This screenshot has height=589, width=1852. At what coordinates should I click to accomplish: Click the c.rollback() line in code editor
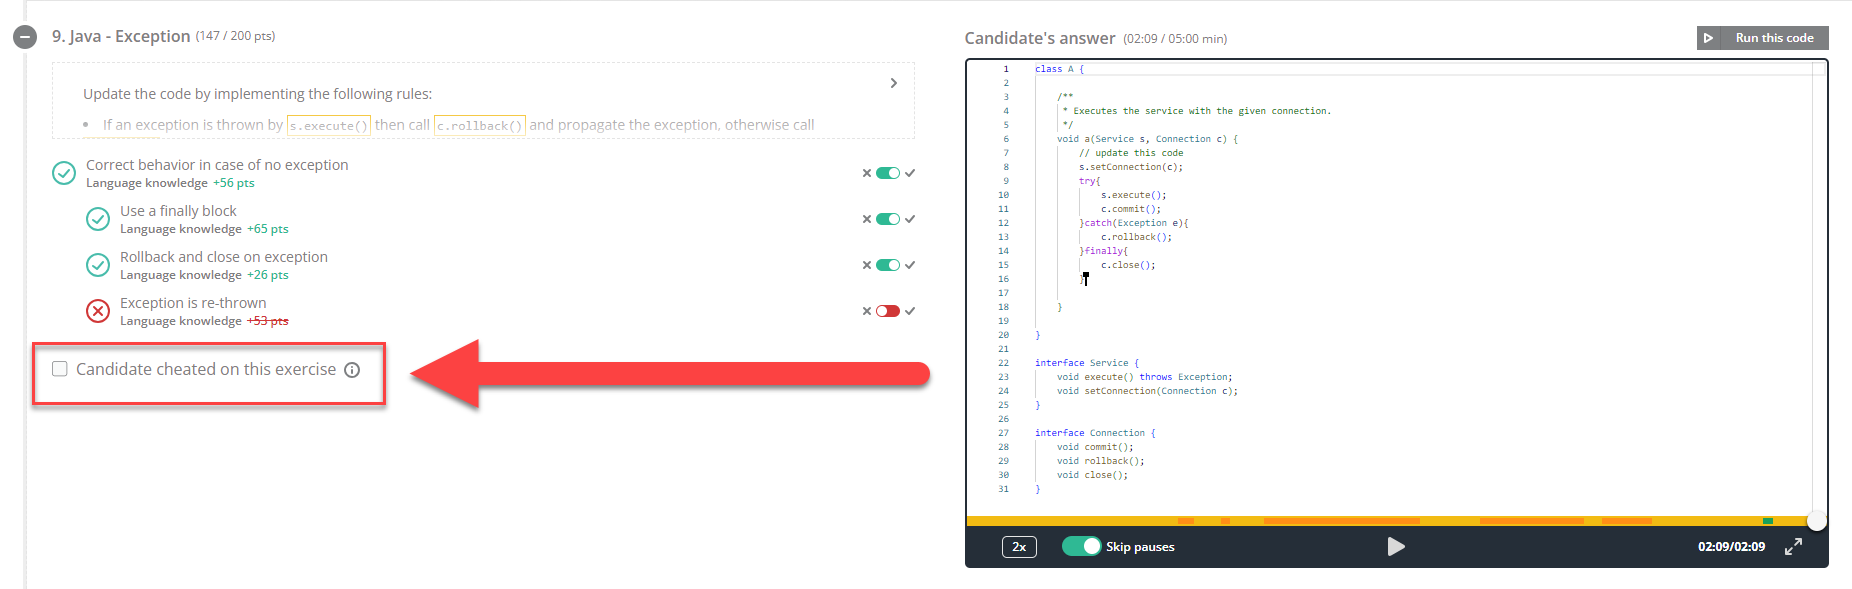pos(1136,237)
